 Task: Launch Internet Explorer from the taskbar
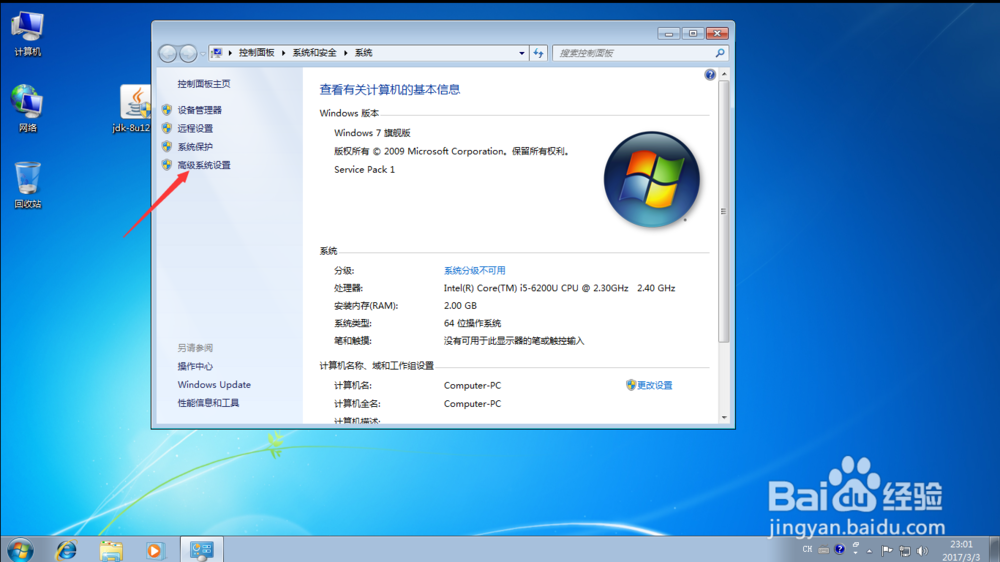click(66, 550)
